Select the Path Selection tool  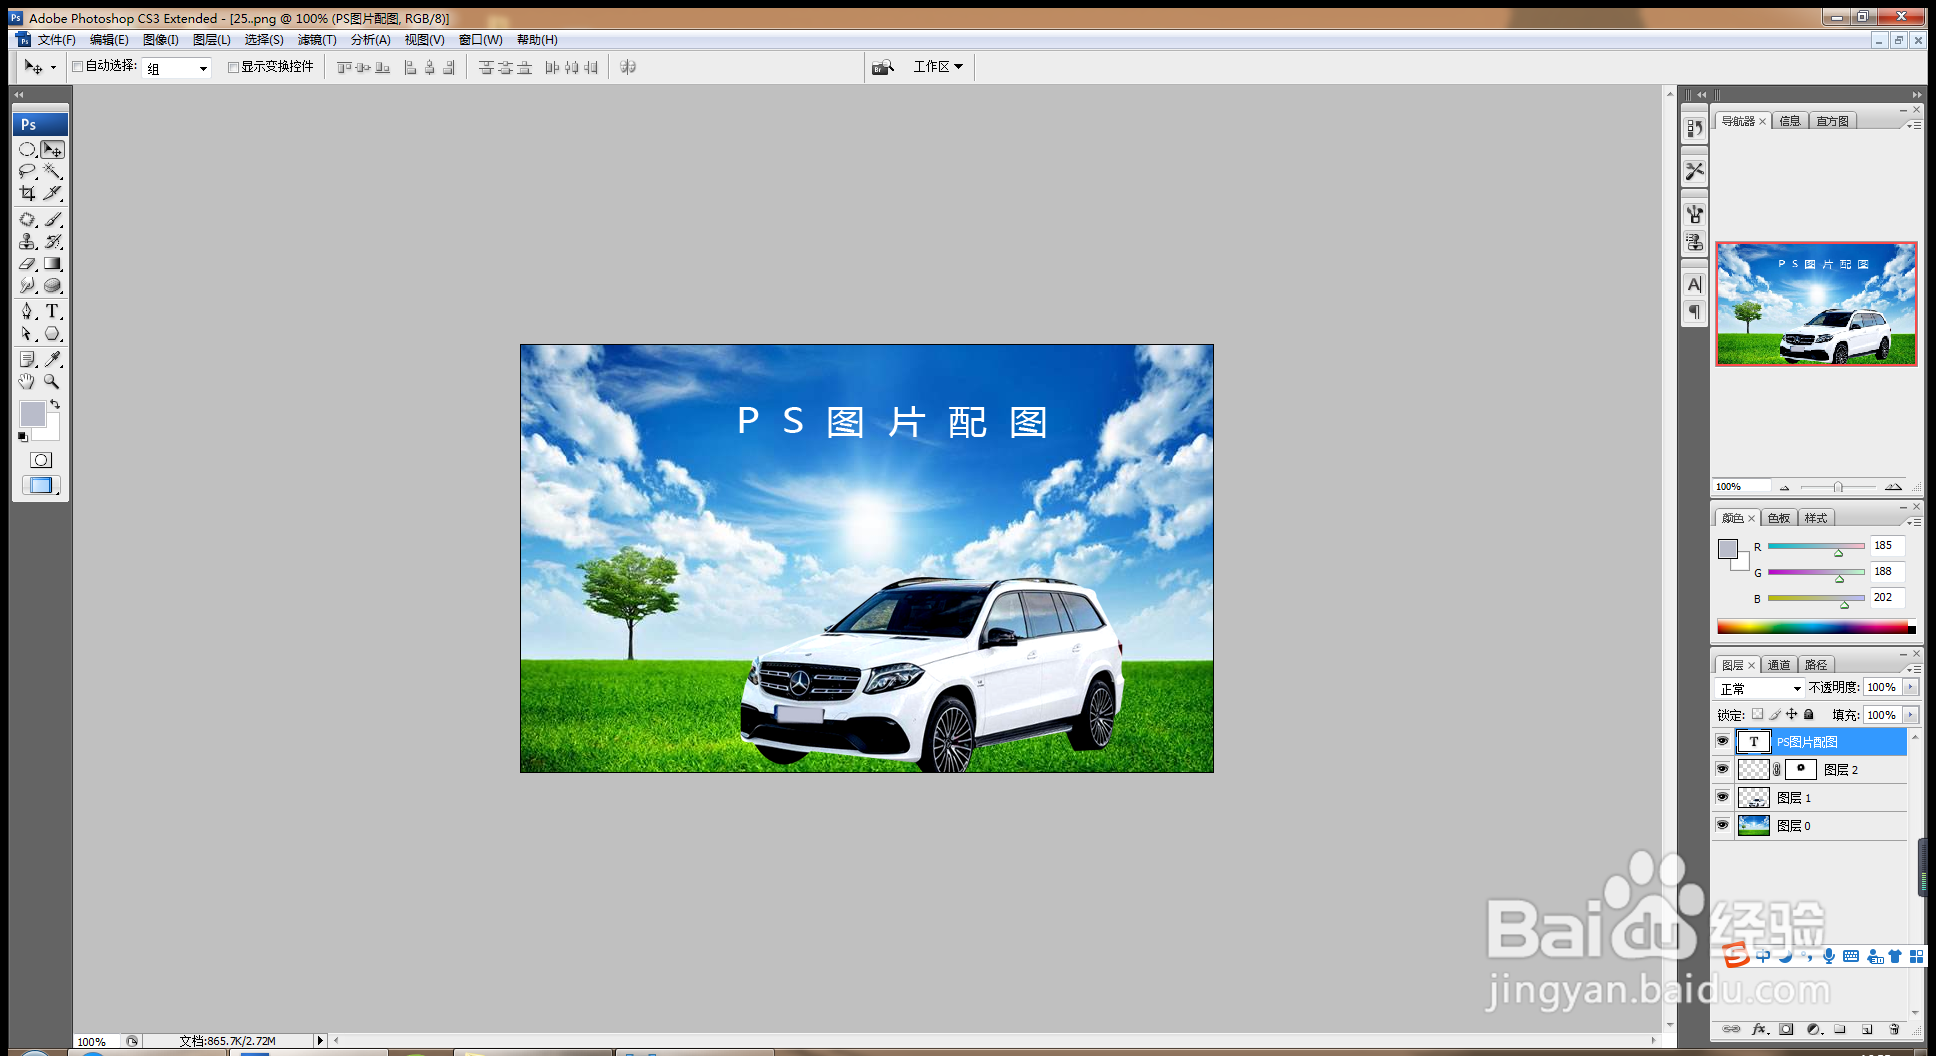[x=27, y=334]
